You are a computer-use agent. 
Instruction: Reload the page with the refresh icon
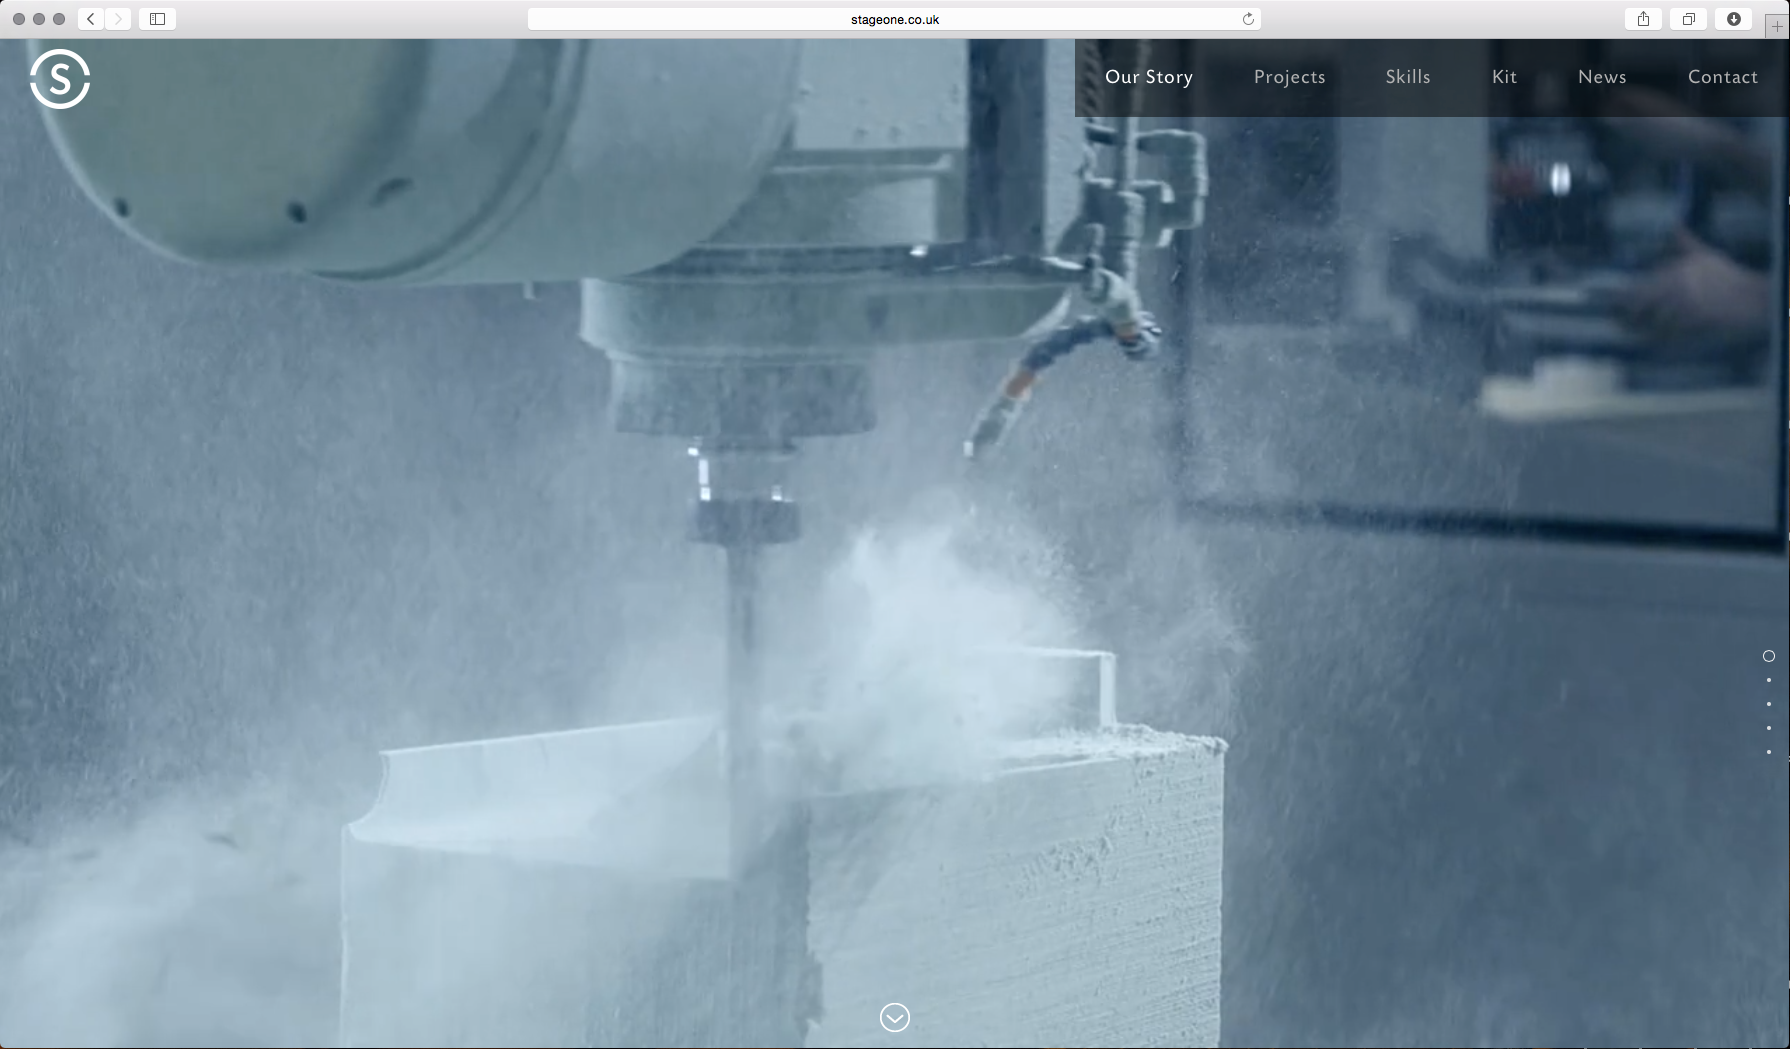[1248, 19]
